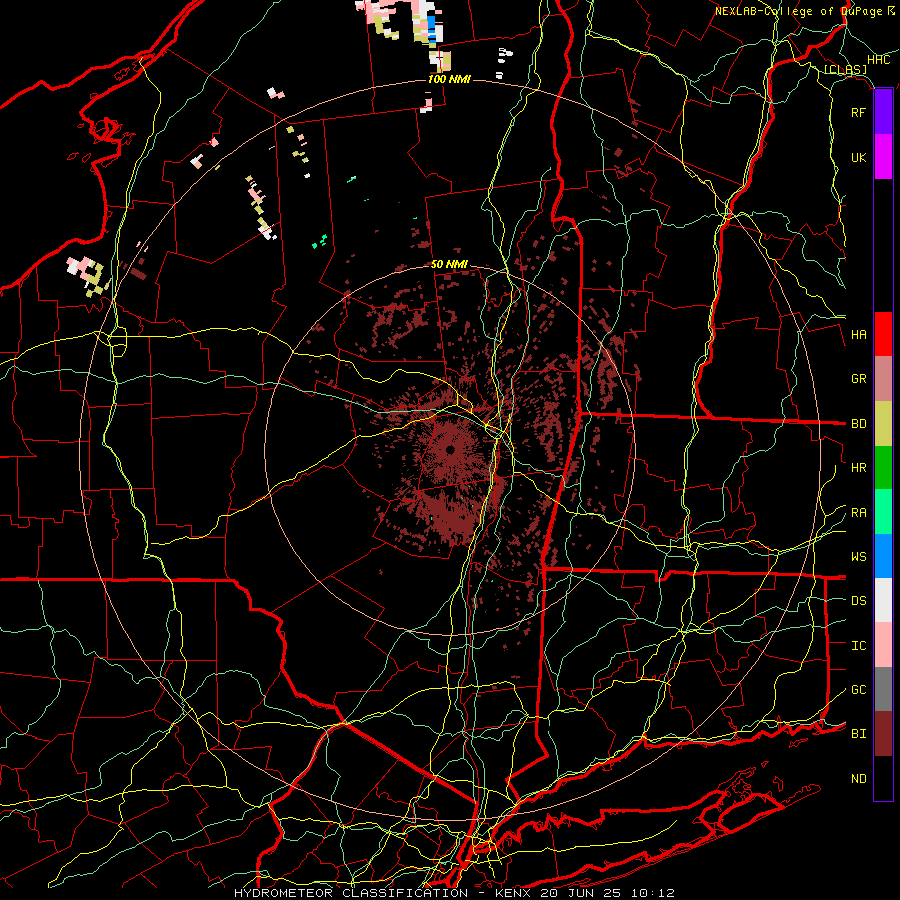The width and height of the screenshot is (900, 900).
Task: Click the KENX station identifier
Action: [x=514, y=893]
